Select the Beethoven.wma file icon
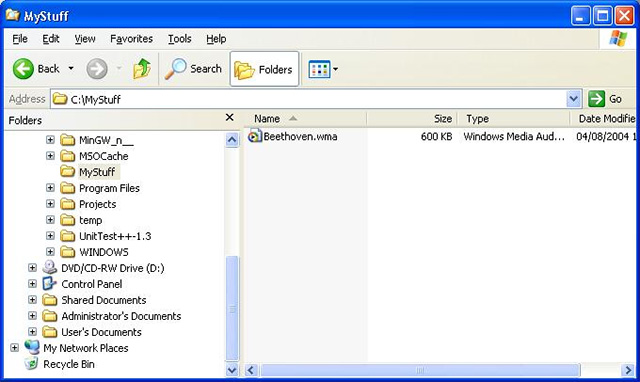This screenshot has width=640, height=382. click(254, 136)
